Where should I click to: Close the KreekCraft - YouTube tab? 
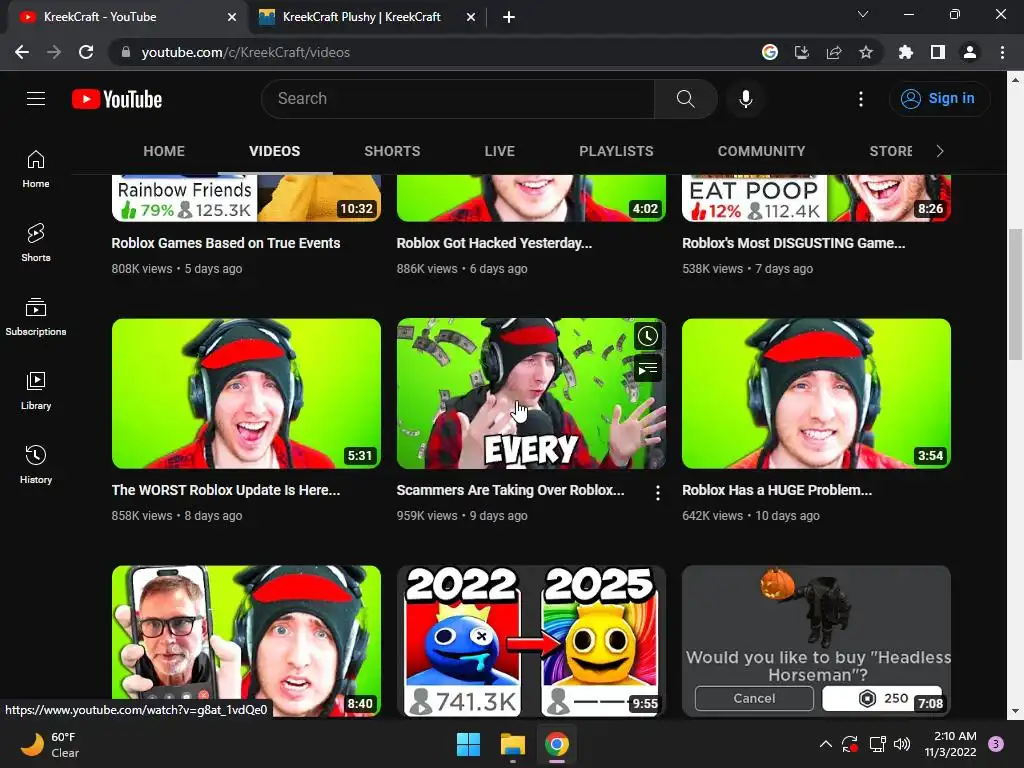(232, 17)
